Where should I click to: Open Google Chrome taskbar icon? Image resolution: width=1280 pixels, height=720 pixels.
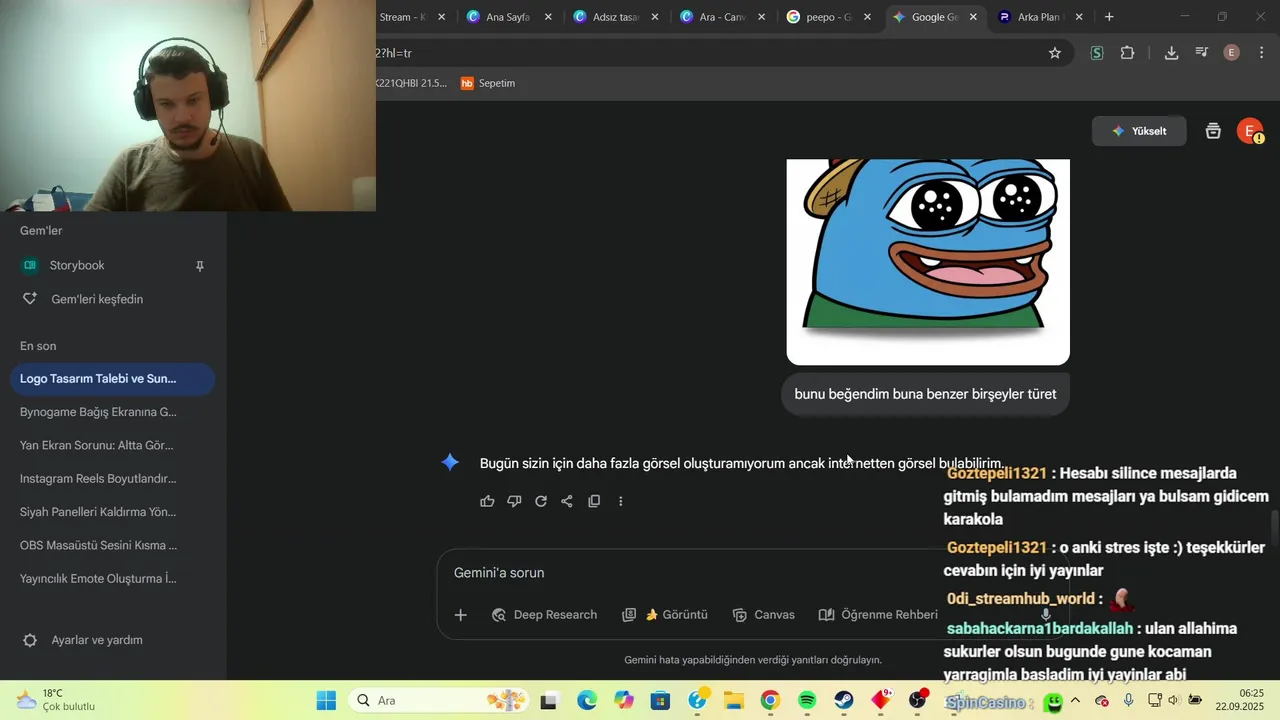click(770, 700)
